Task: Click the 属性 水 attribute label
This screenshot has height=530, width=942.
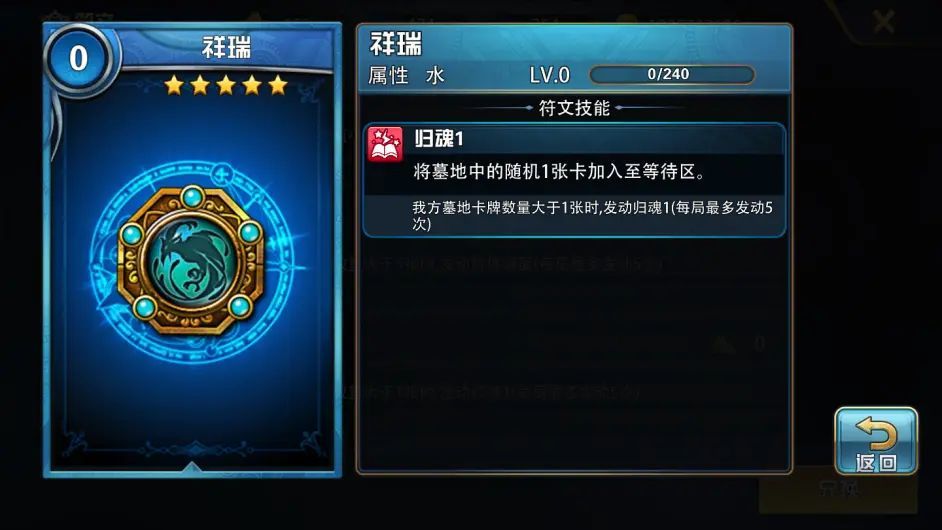Action: [x=407, y=76]
